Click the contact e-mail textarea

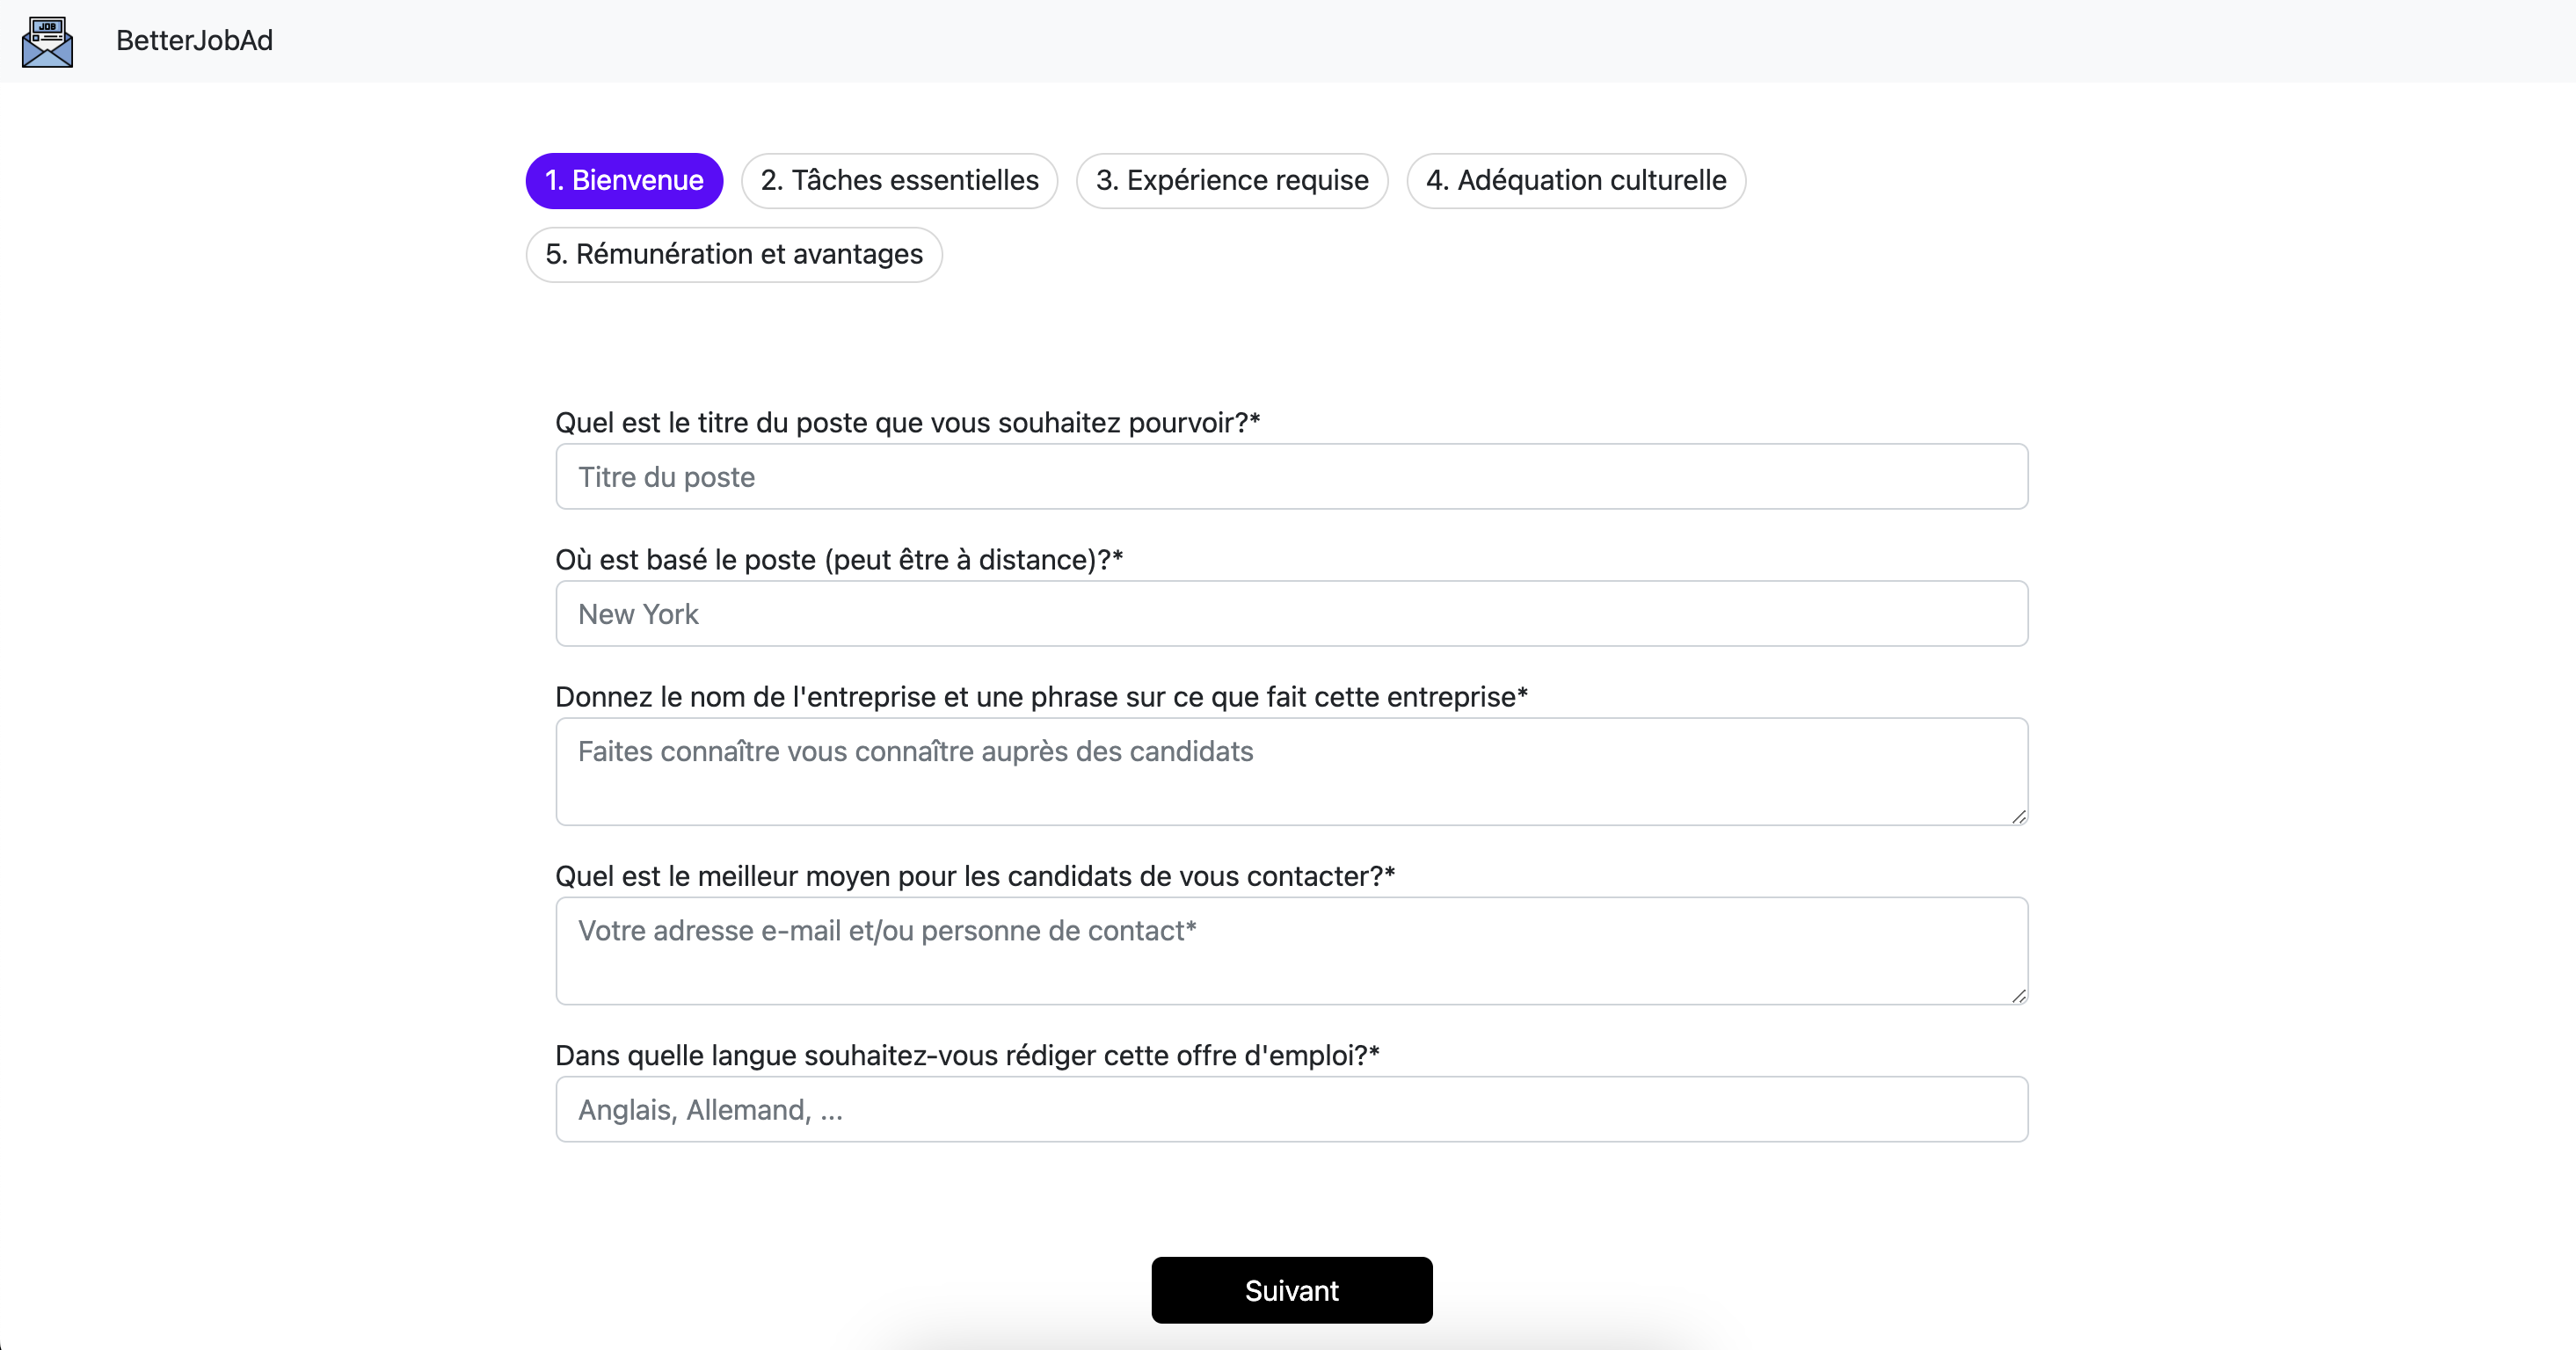pos(1292,950)
